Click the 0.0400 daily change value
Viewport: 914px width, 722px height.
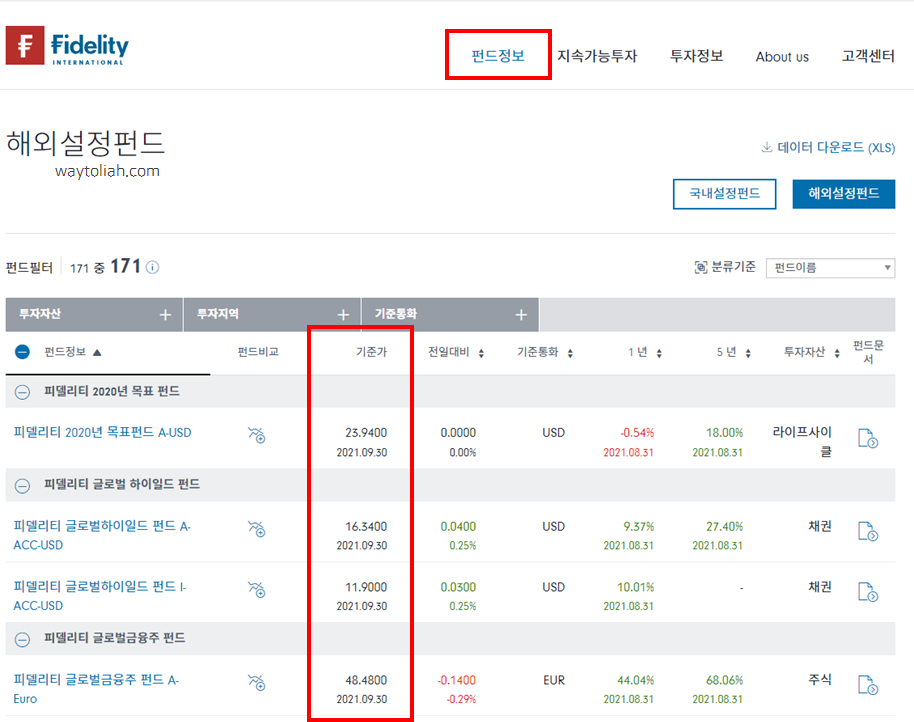pyautogui.click(x=458, y=526)
